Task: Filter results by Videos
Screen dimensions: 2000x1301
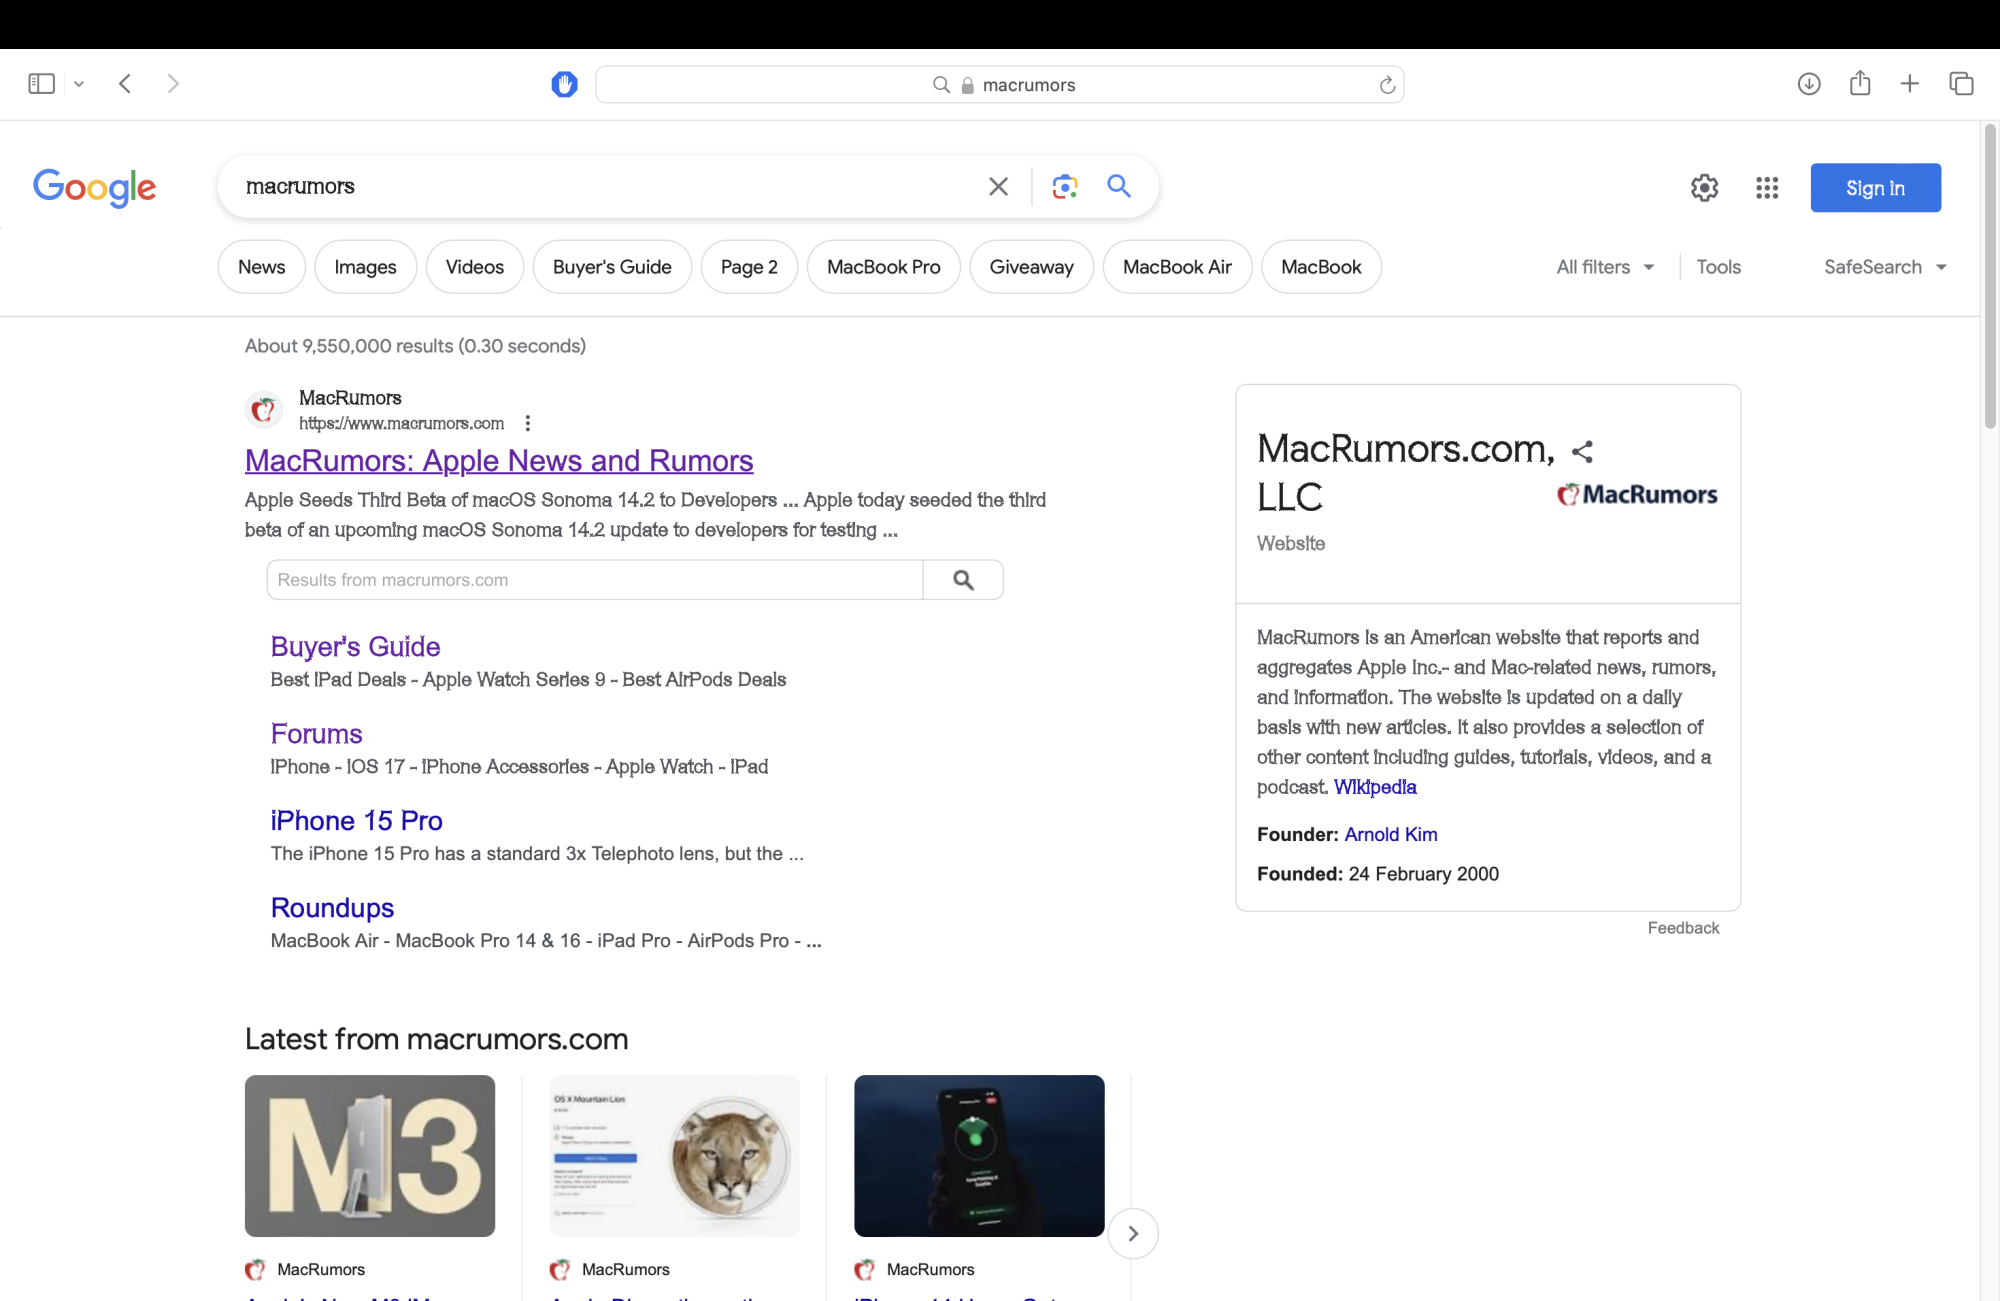Action: tap(475, 267)
